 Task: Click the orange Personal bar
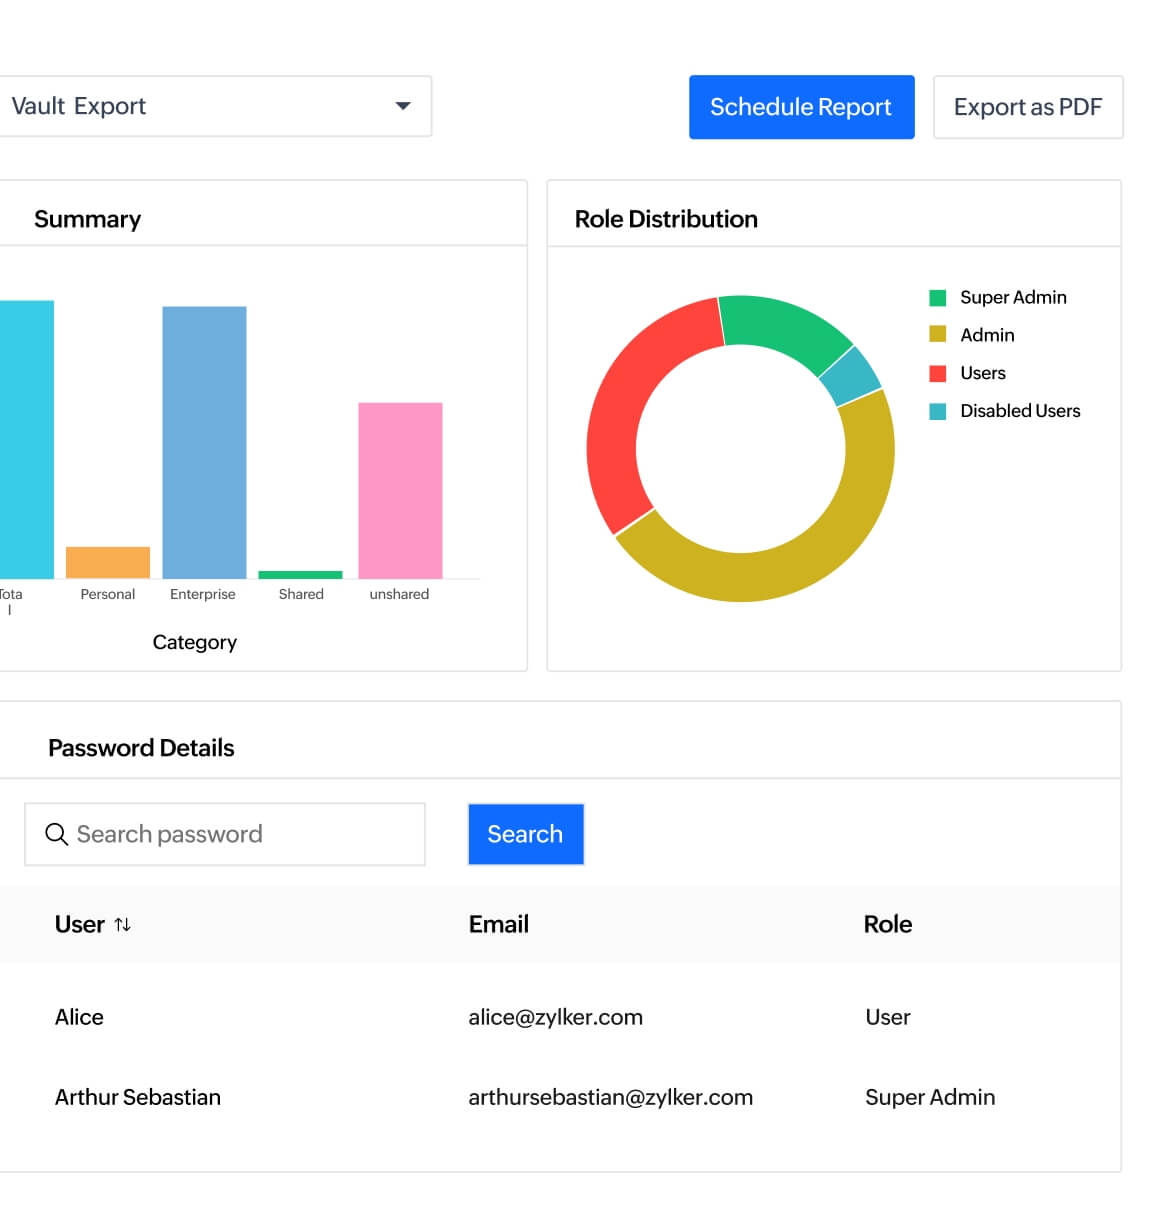pyautogui.click(x=108, y=562)
